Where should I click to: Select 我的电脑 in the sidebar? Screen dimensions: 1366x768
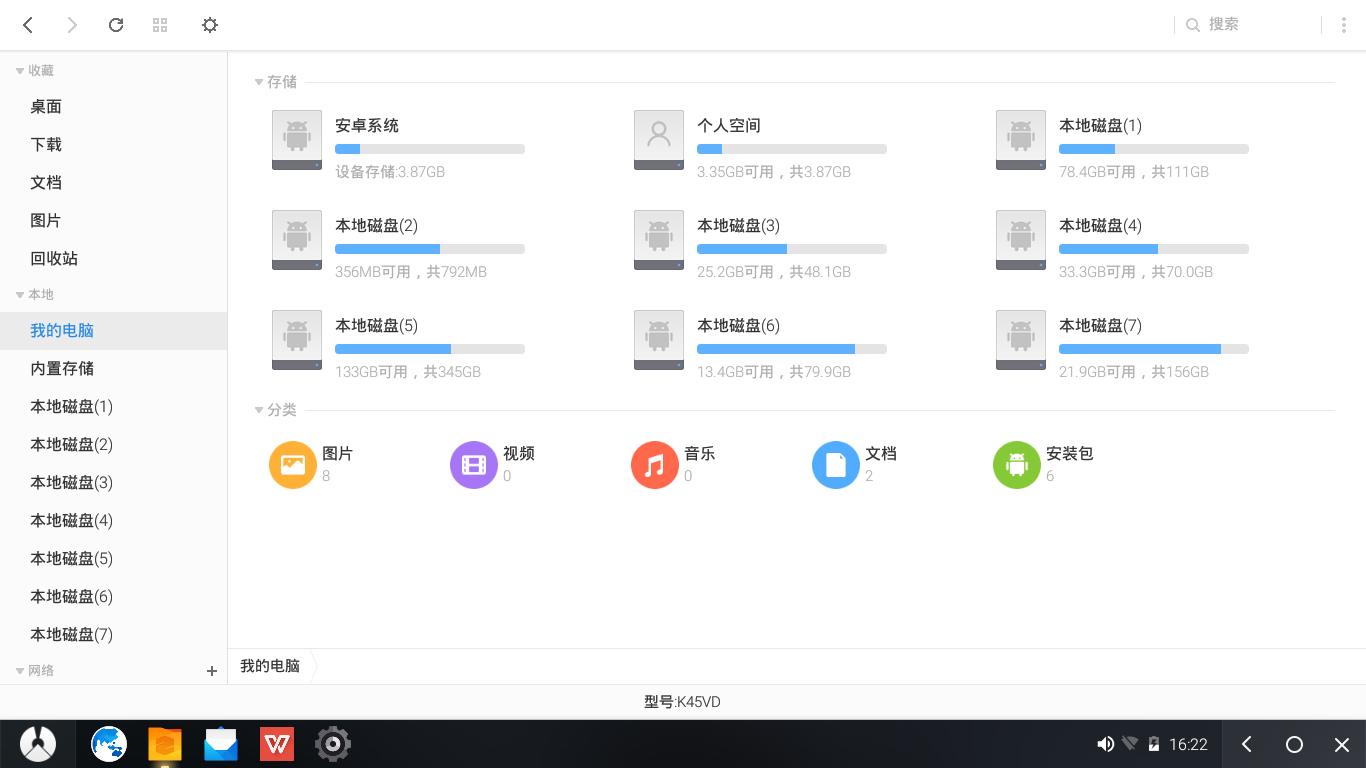click(113, 331)
